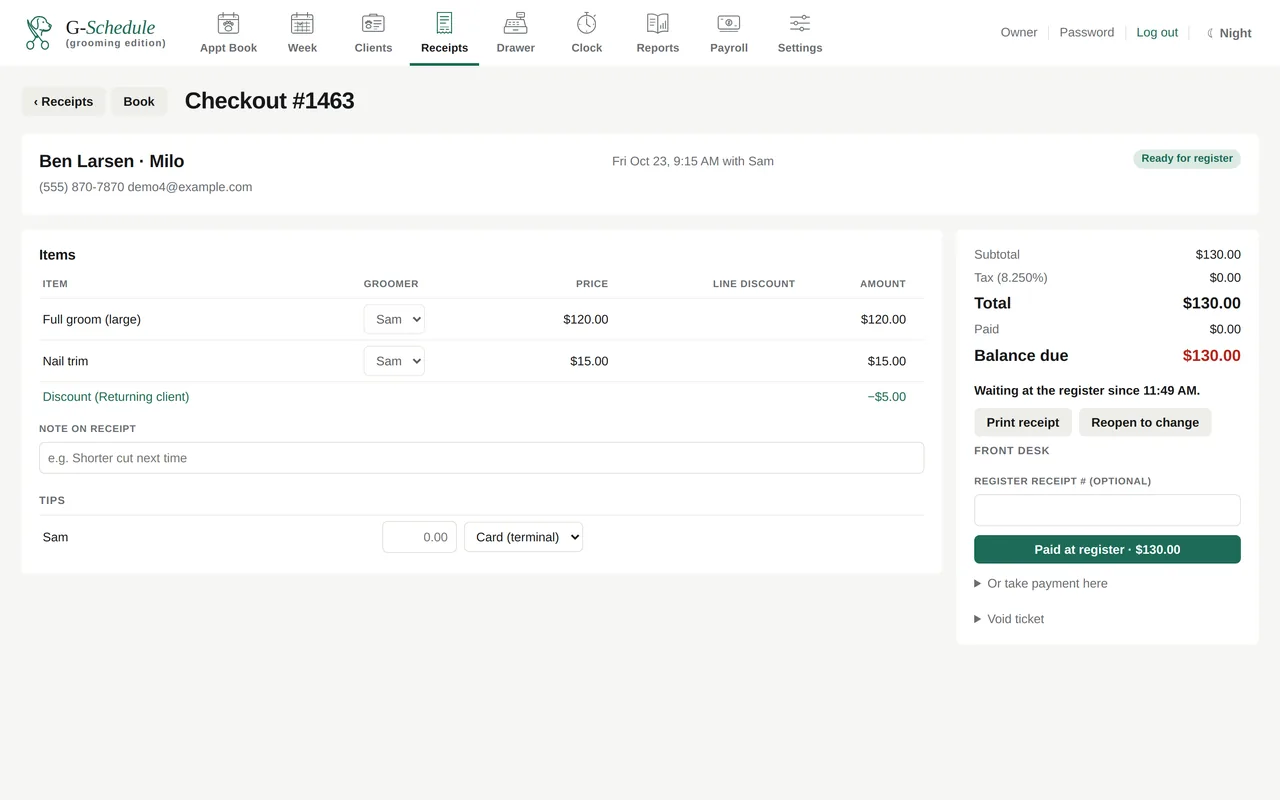Click the Owner link

click(x=1019, y=33)
